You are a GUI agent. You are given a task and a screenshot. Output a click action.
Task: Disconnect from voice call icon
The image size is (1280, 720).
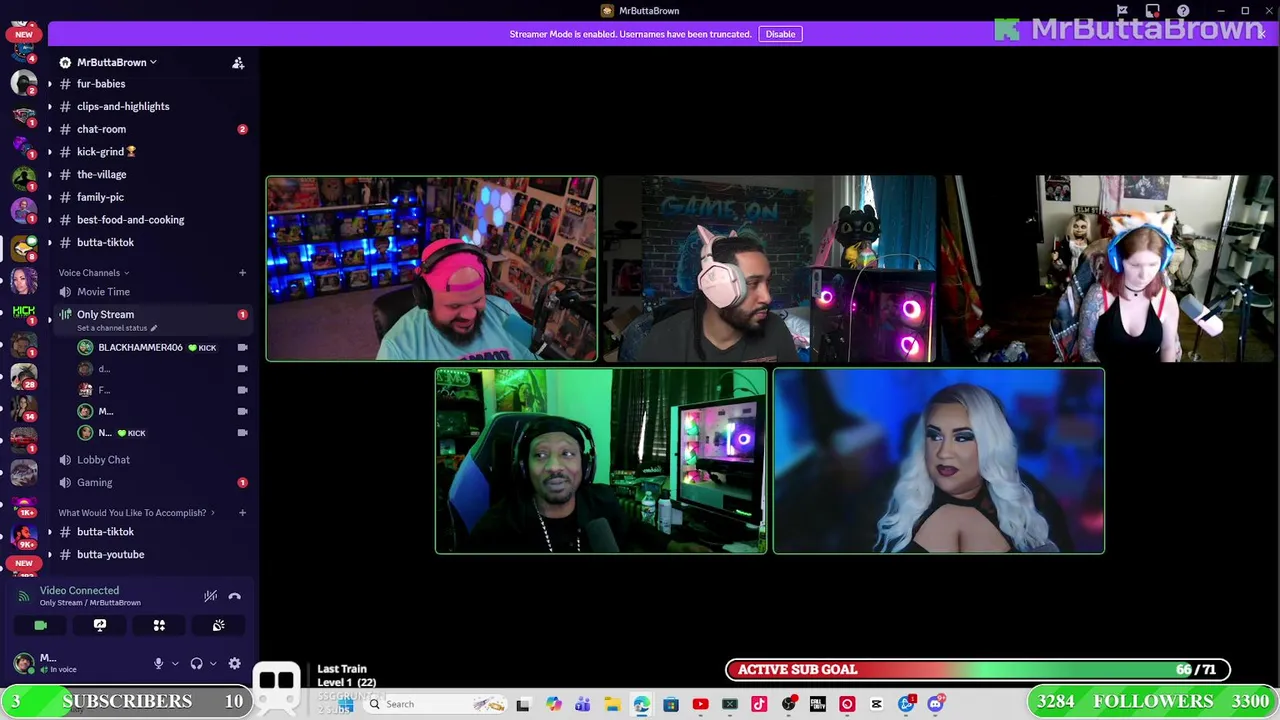(x=234, y=596)
